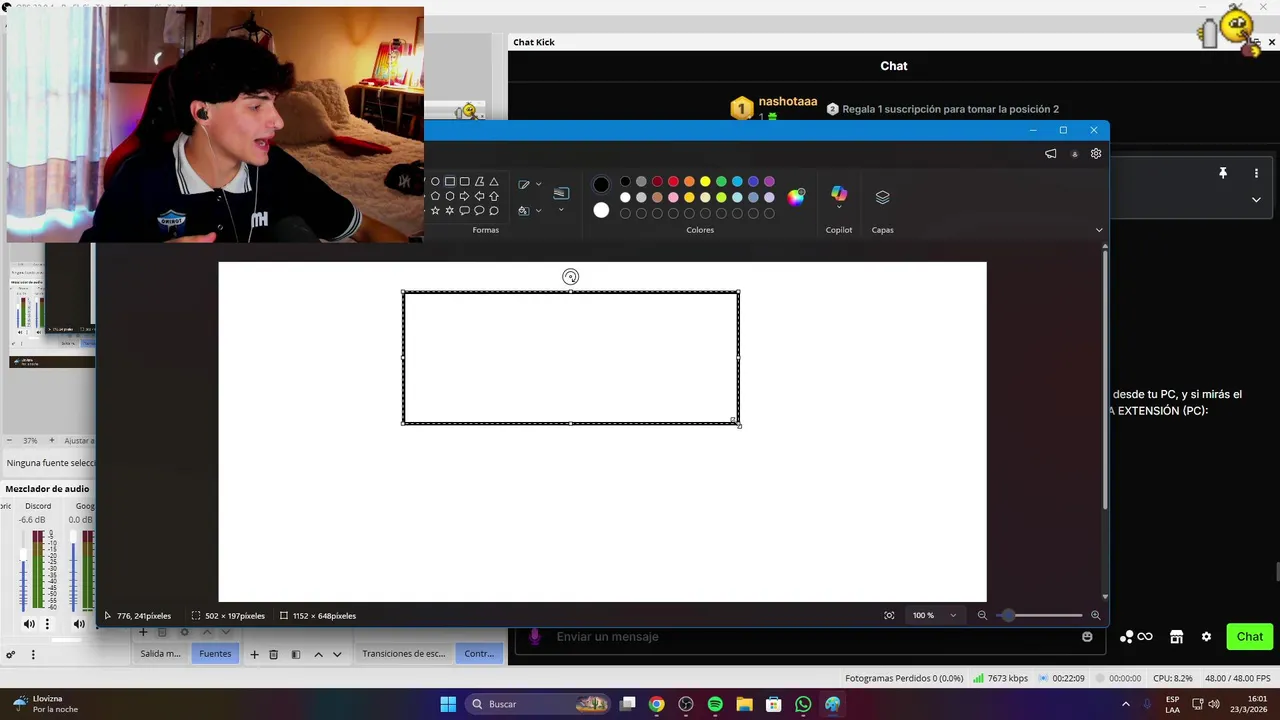The width and height of the screenshot is (1280, 720).
Task: Pick the yellow color swatch
Action: [705, 181]
